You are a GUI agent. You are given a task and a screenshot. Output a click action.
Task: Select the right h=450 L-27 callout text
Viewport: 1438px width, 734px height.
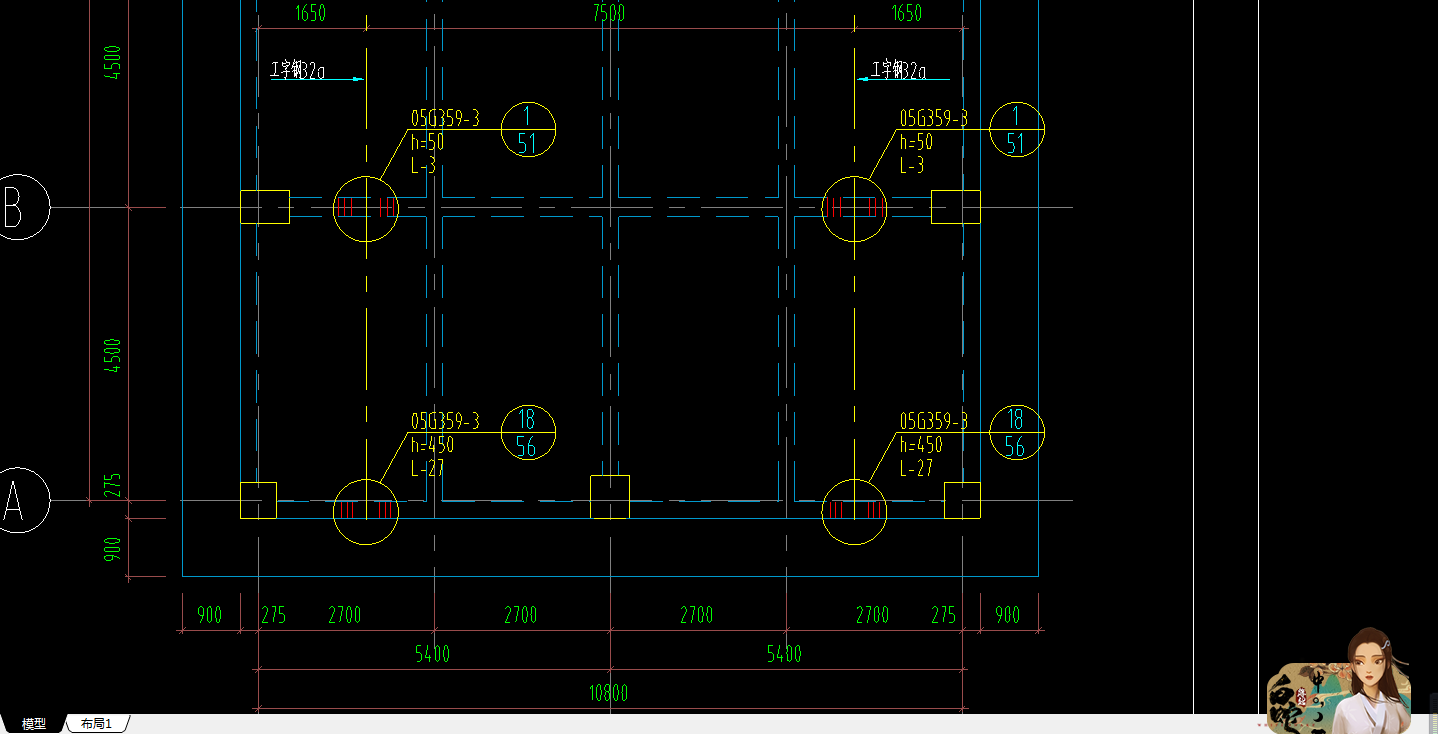[x=921, y=456]
